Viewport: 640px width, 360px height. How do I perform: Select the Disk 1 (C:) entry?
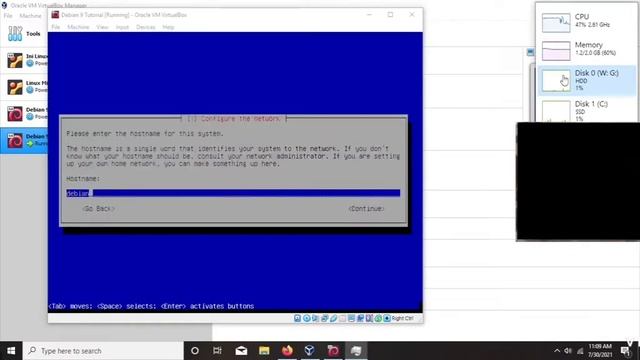point(587,110)
